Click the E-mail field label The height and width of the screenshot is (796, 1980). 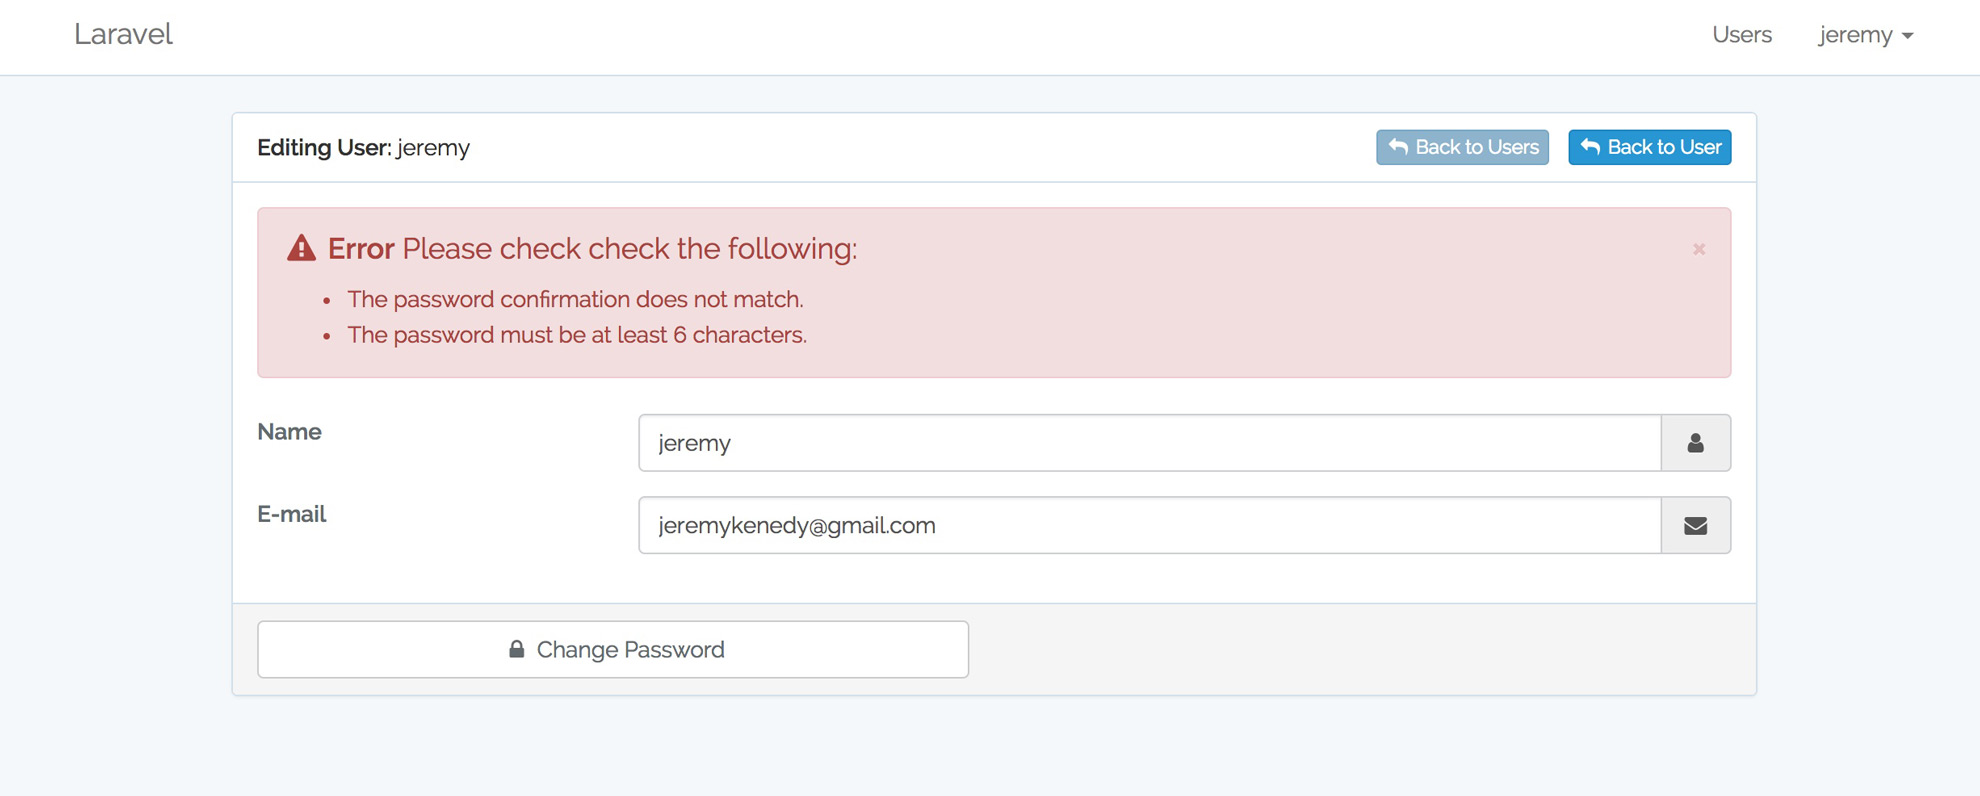(291, 514)
